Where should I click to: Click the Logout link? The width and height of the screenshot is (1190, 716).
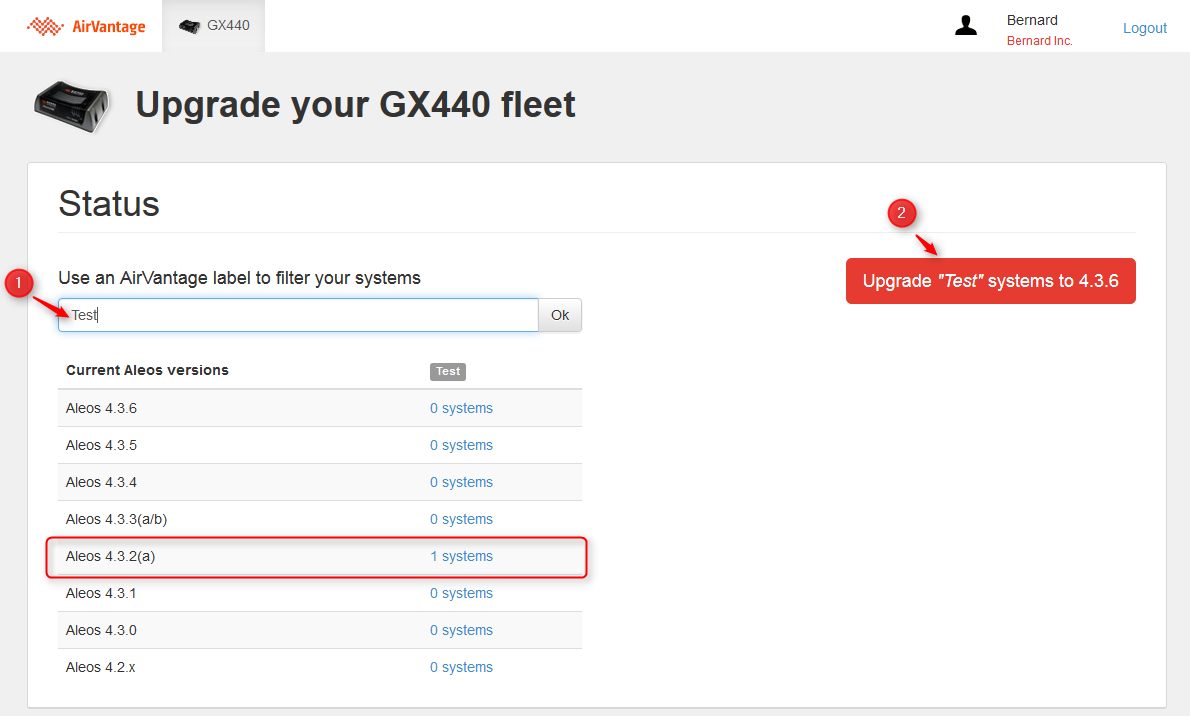click(x=1144, y=28)
